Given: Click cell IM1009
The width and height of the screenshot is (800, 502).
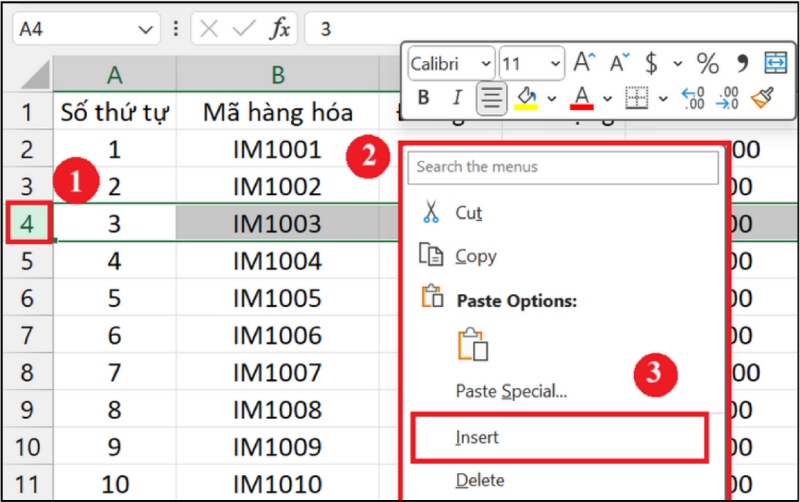Looking at the screenshot, I should (278, 447).
